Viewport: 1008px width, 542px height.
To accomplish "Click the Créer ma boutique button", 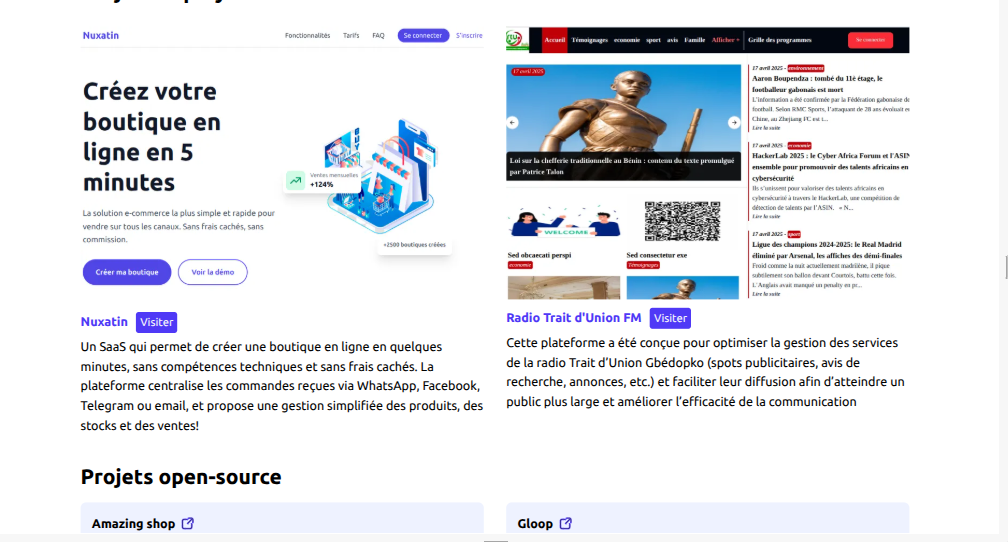I will (x=127, y=272).
